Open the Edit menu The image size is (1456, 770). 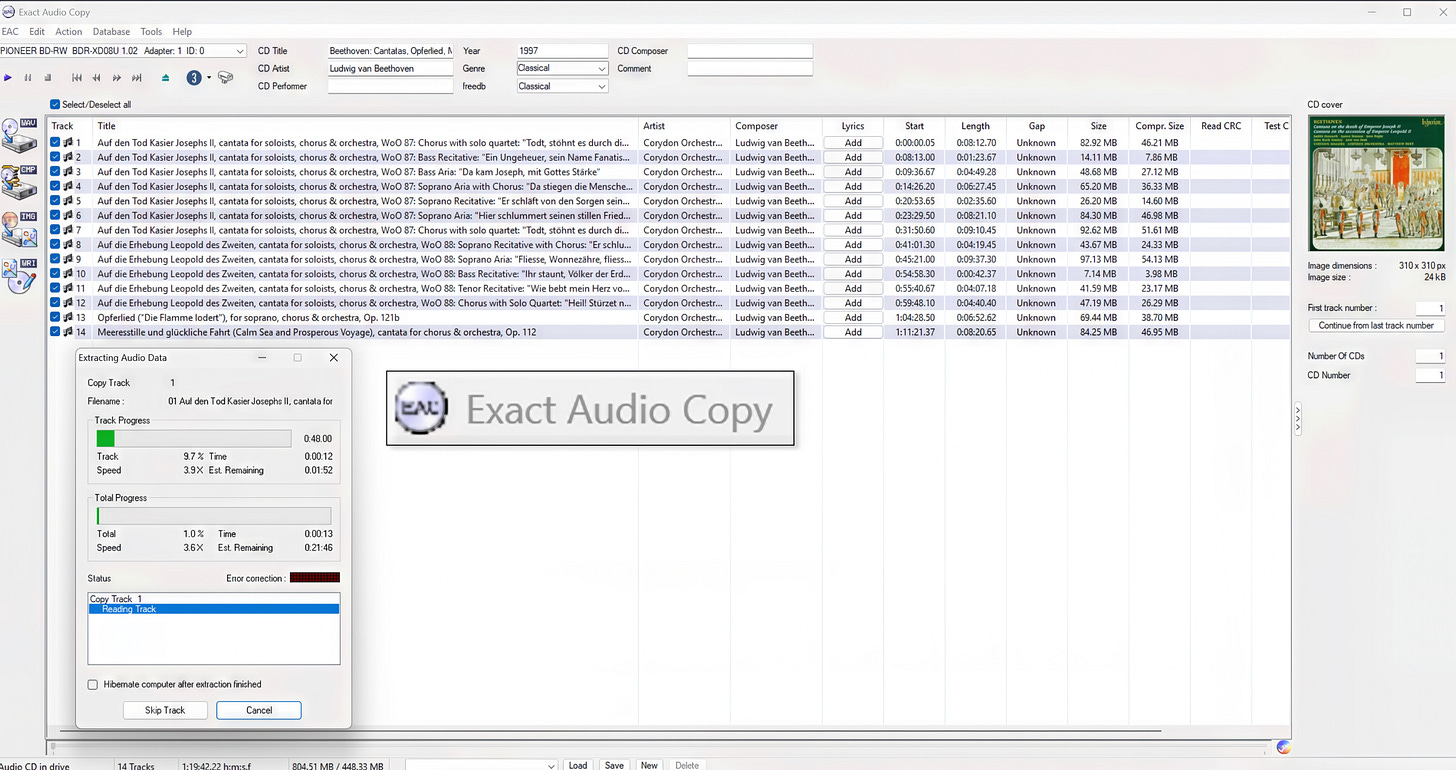click(37, 32)
